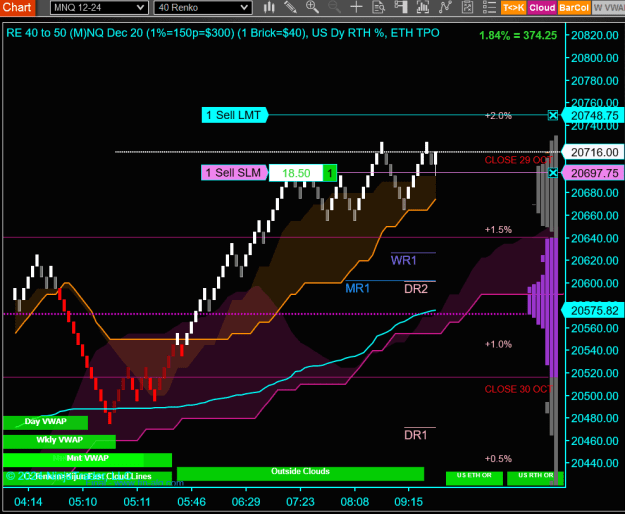Click the RE 40 to 50 chart title
The height and width of the screenshot is (514, 625).
pyautogui.click(x=223, y=33)
